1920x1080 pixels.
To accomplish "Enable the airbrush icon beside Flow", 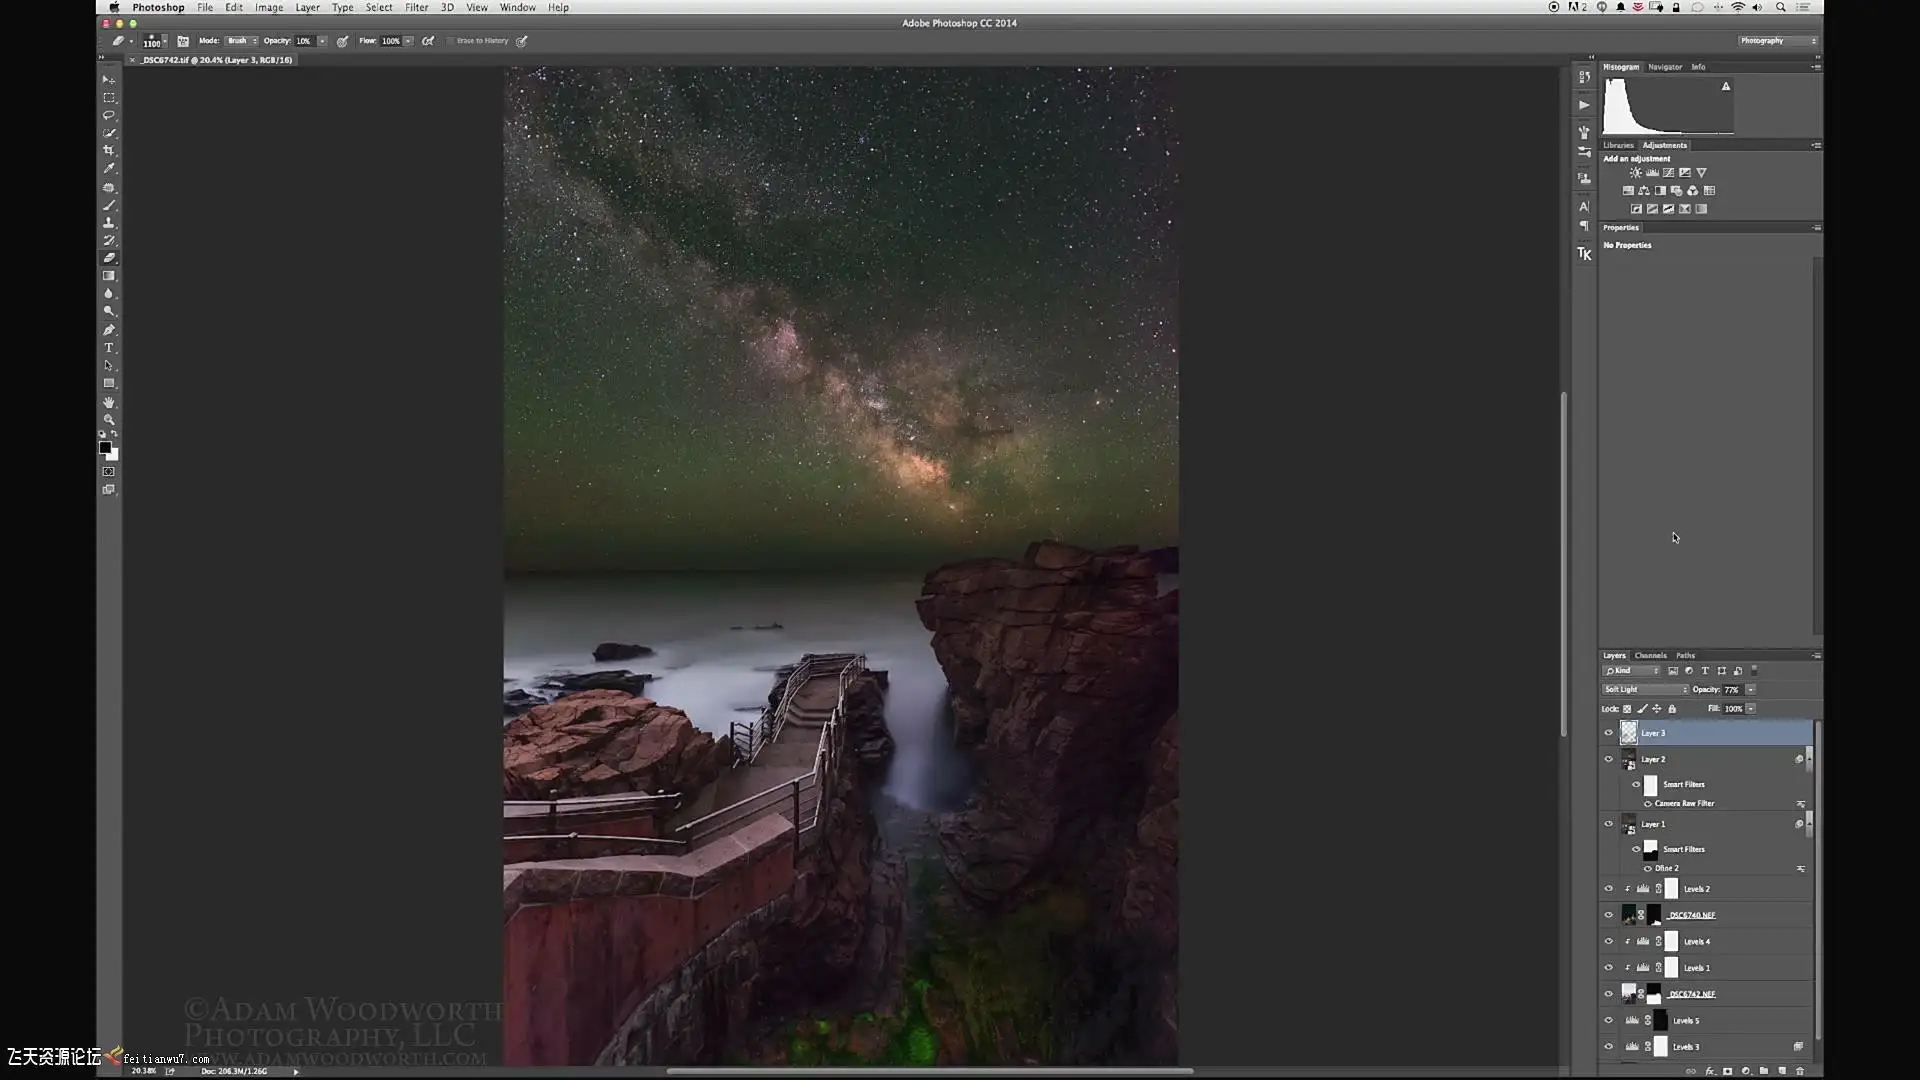I will [x=428, y=41].
